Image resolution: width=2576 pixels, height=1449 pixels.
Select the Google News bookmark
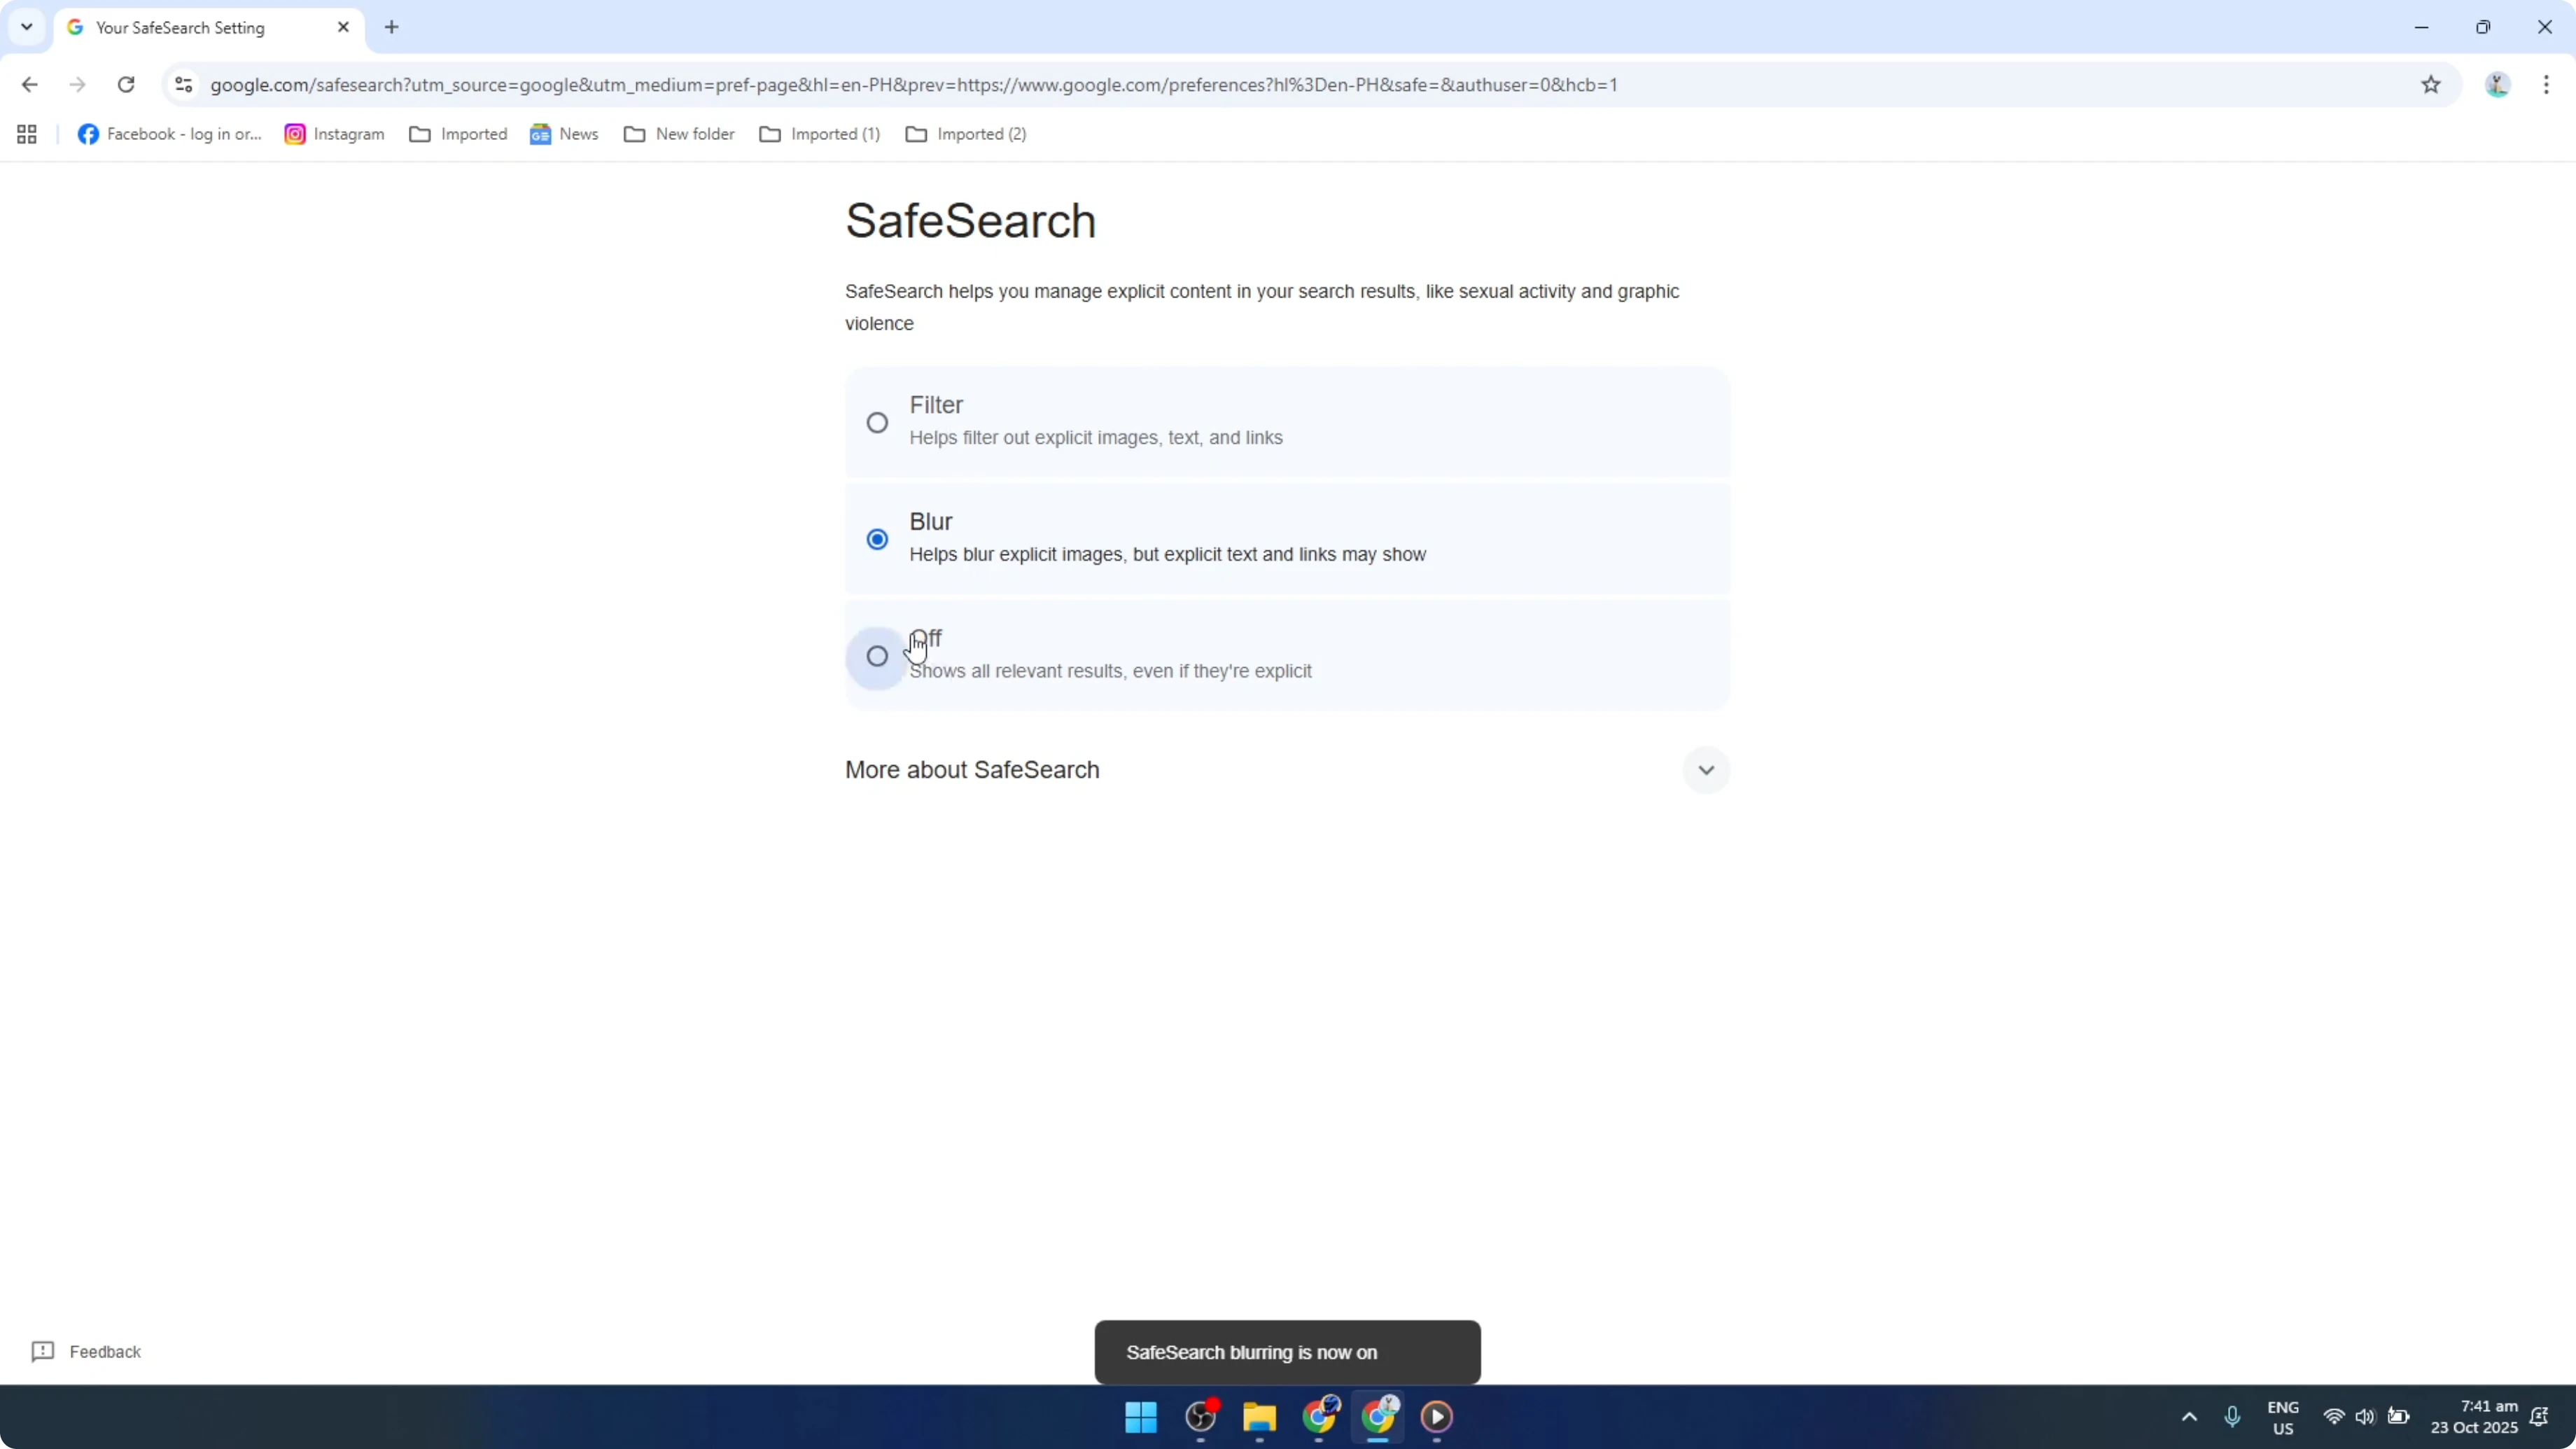click(563, 133)
